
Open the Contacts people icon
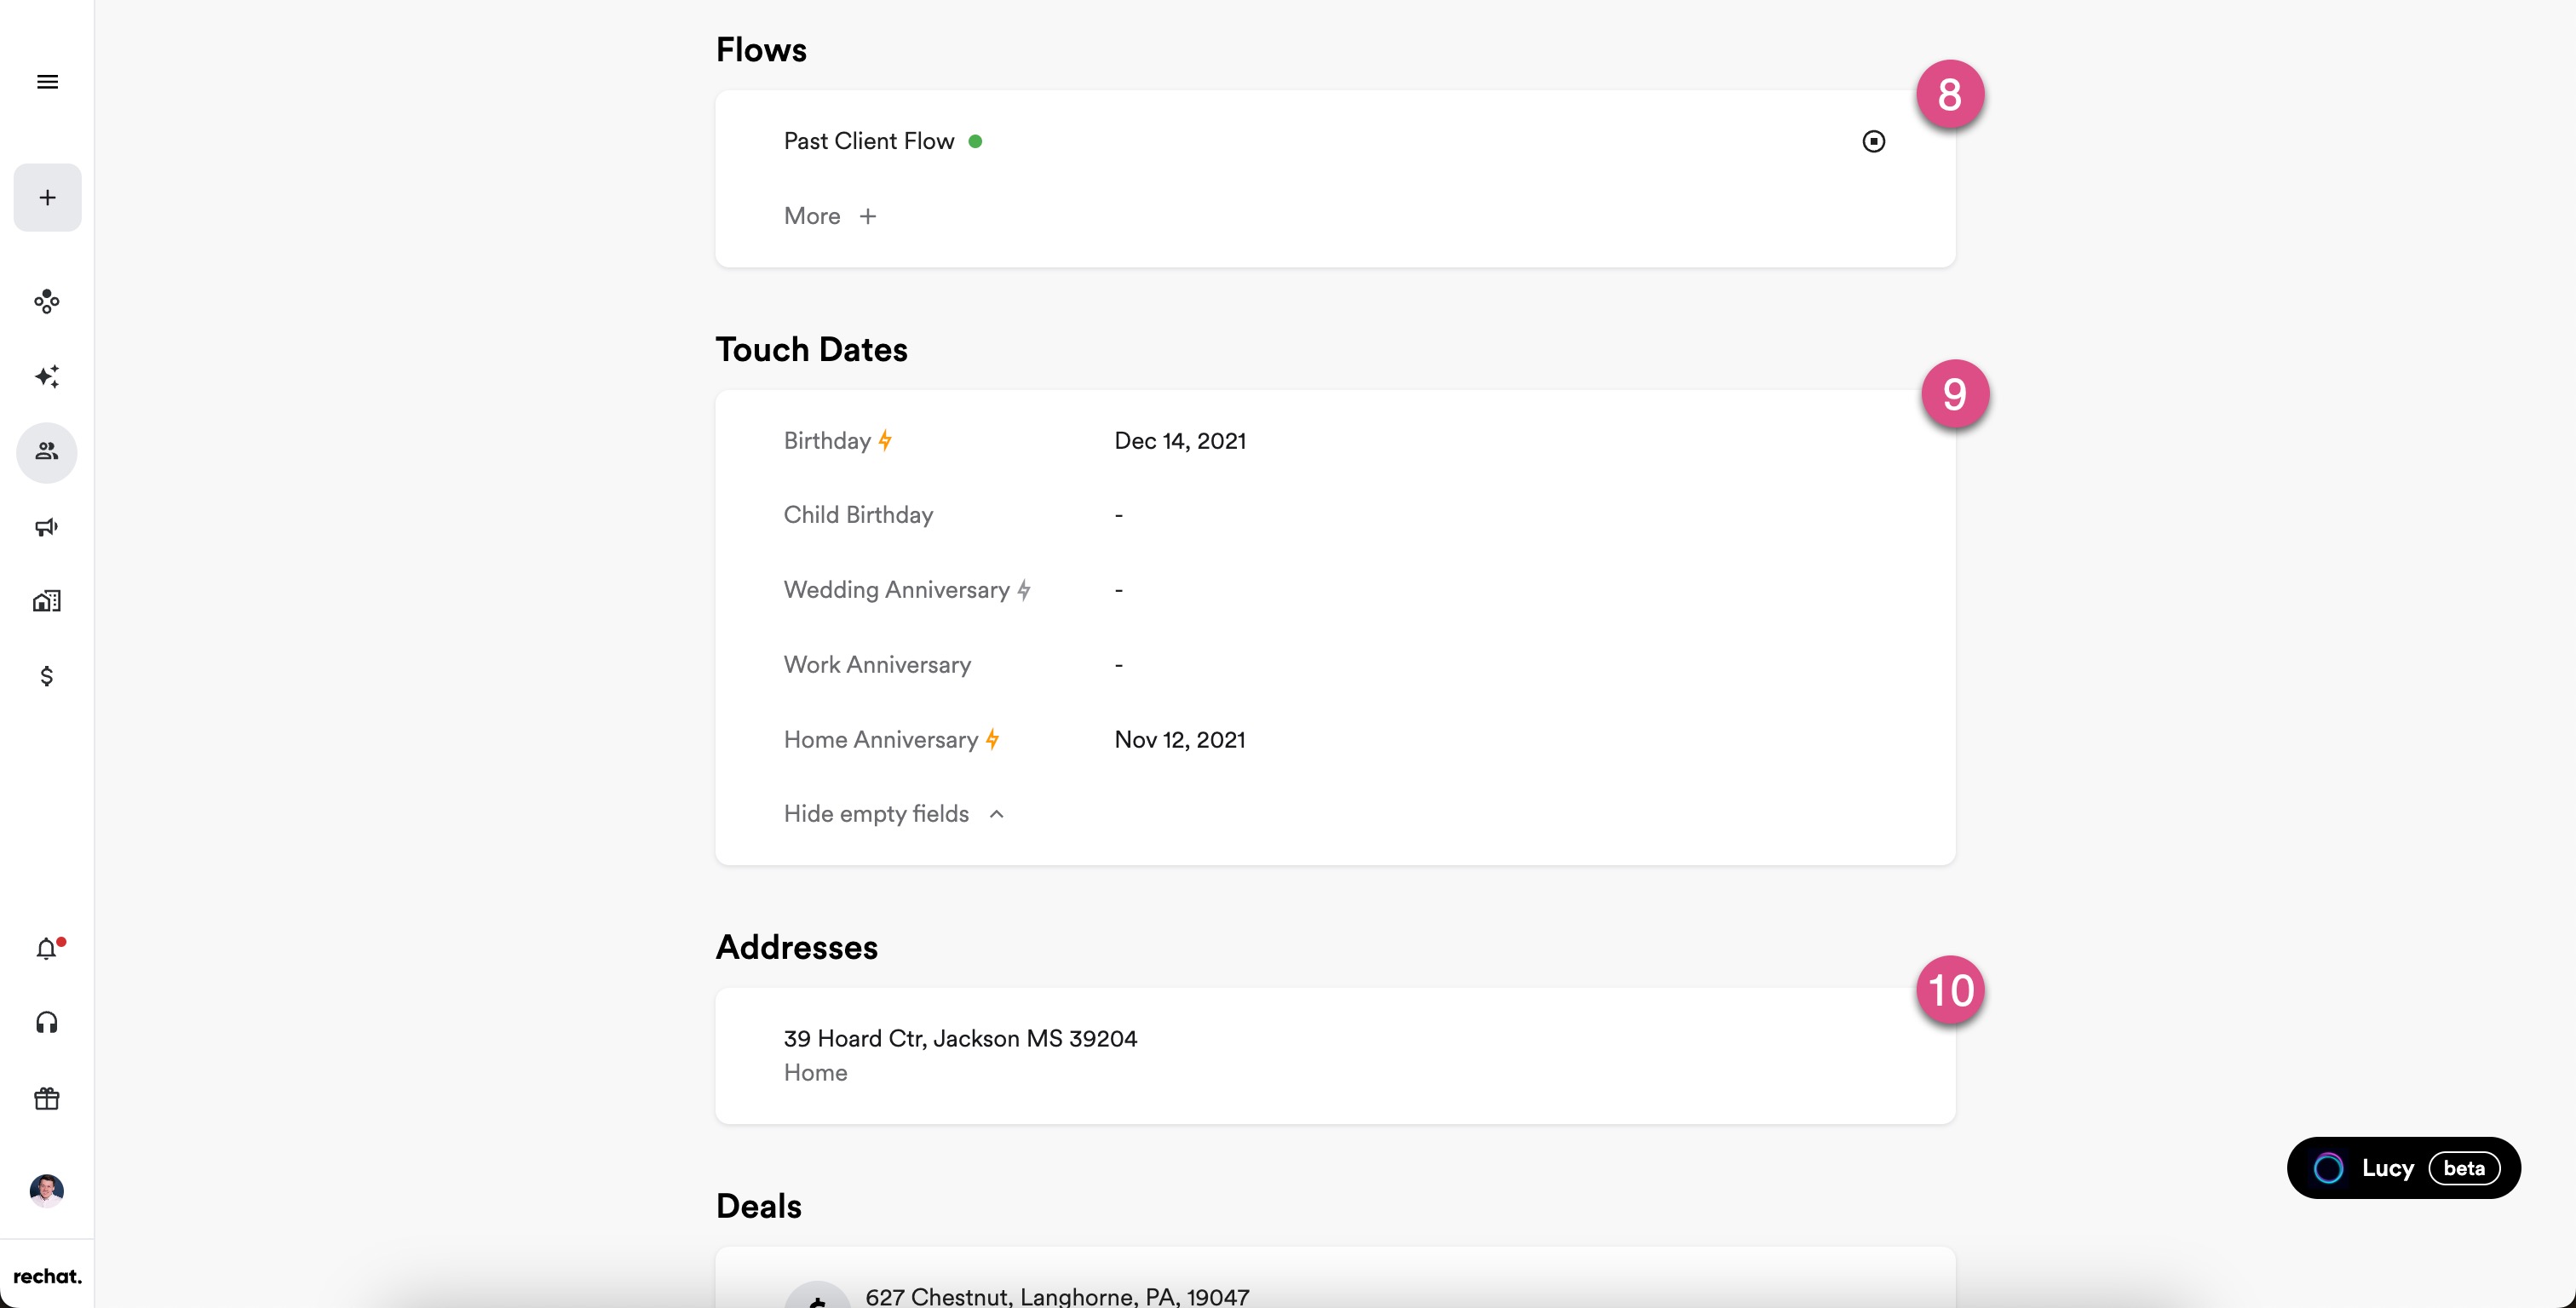coord(47,452)
